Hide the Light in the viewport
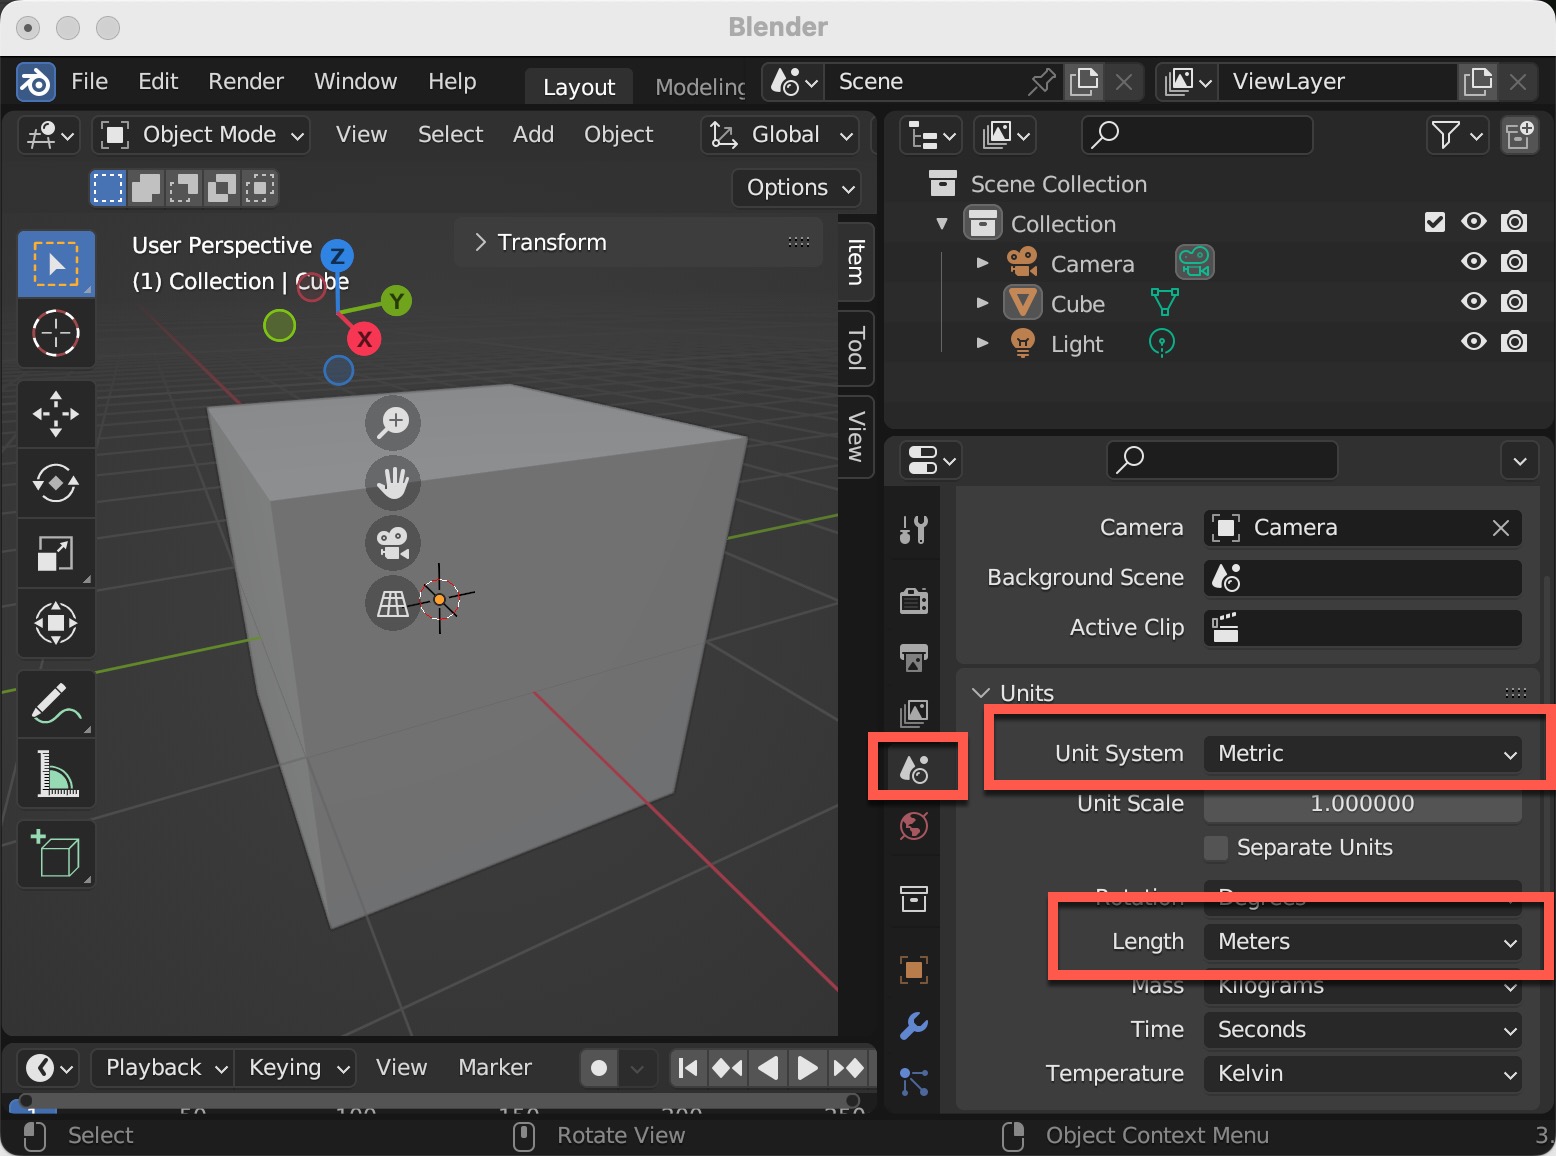The width and height of the screenshot is (1556, 1156). click(1473, 342)
